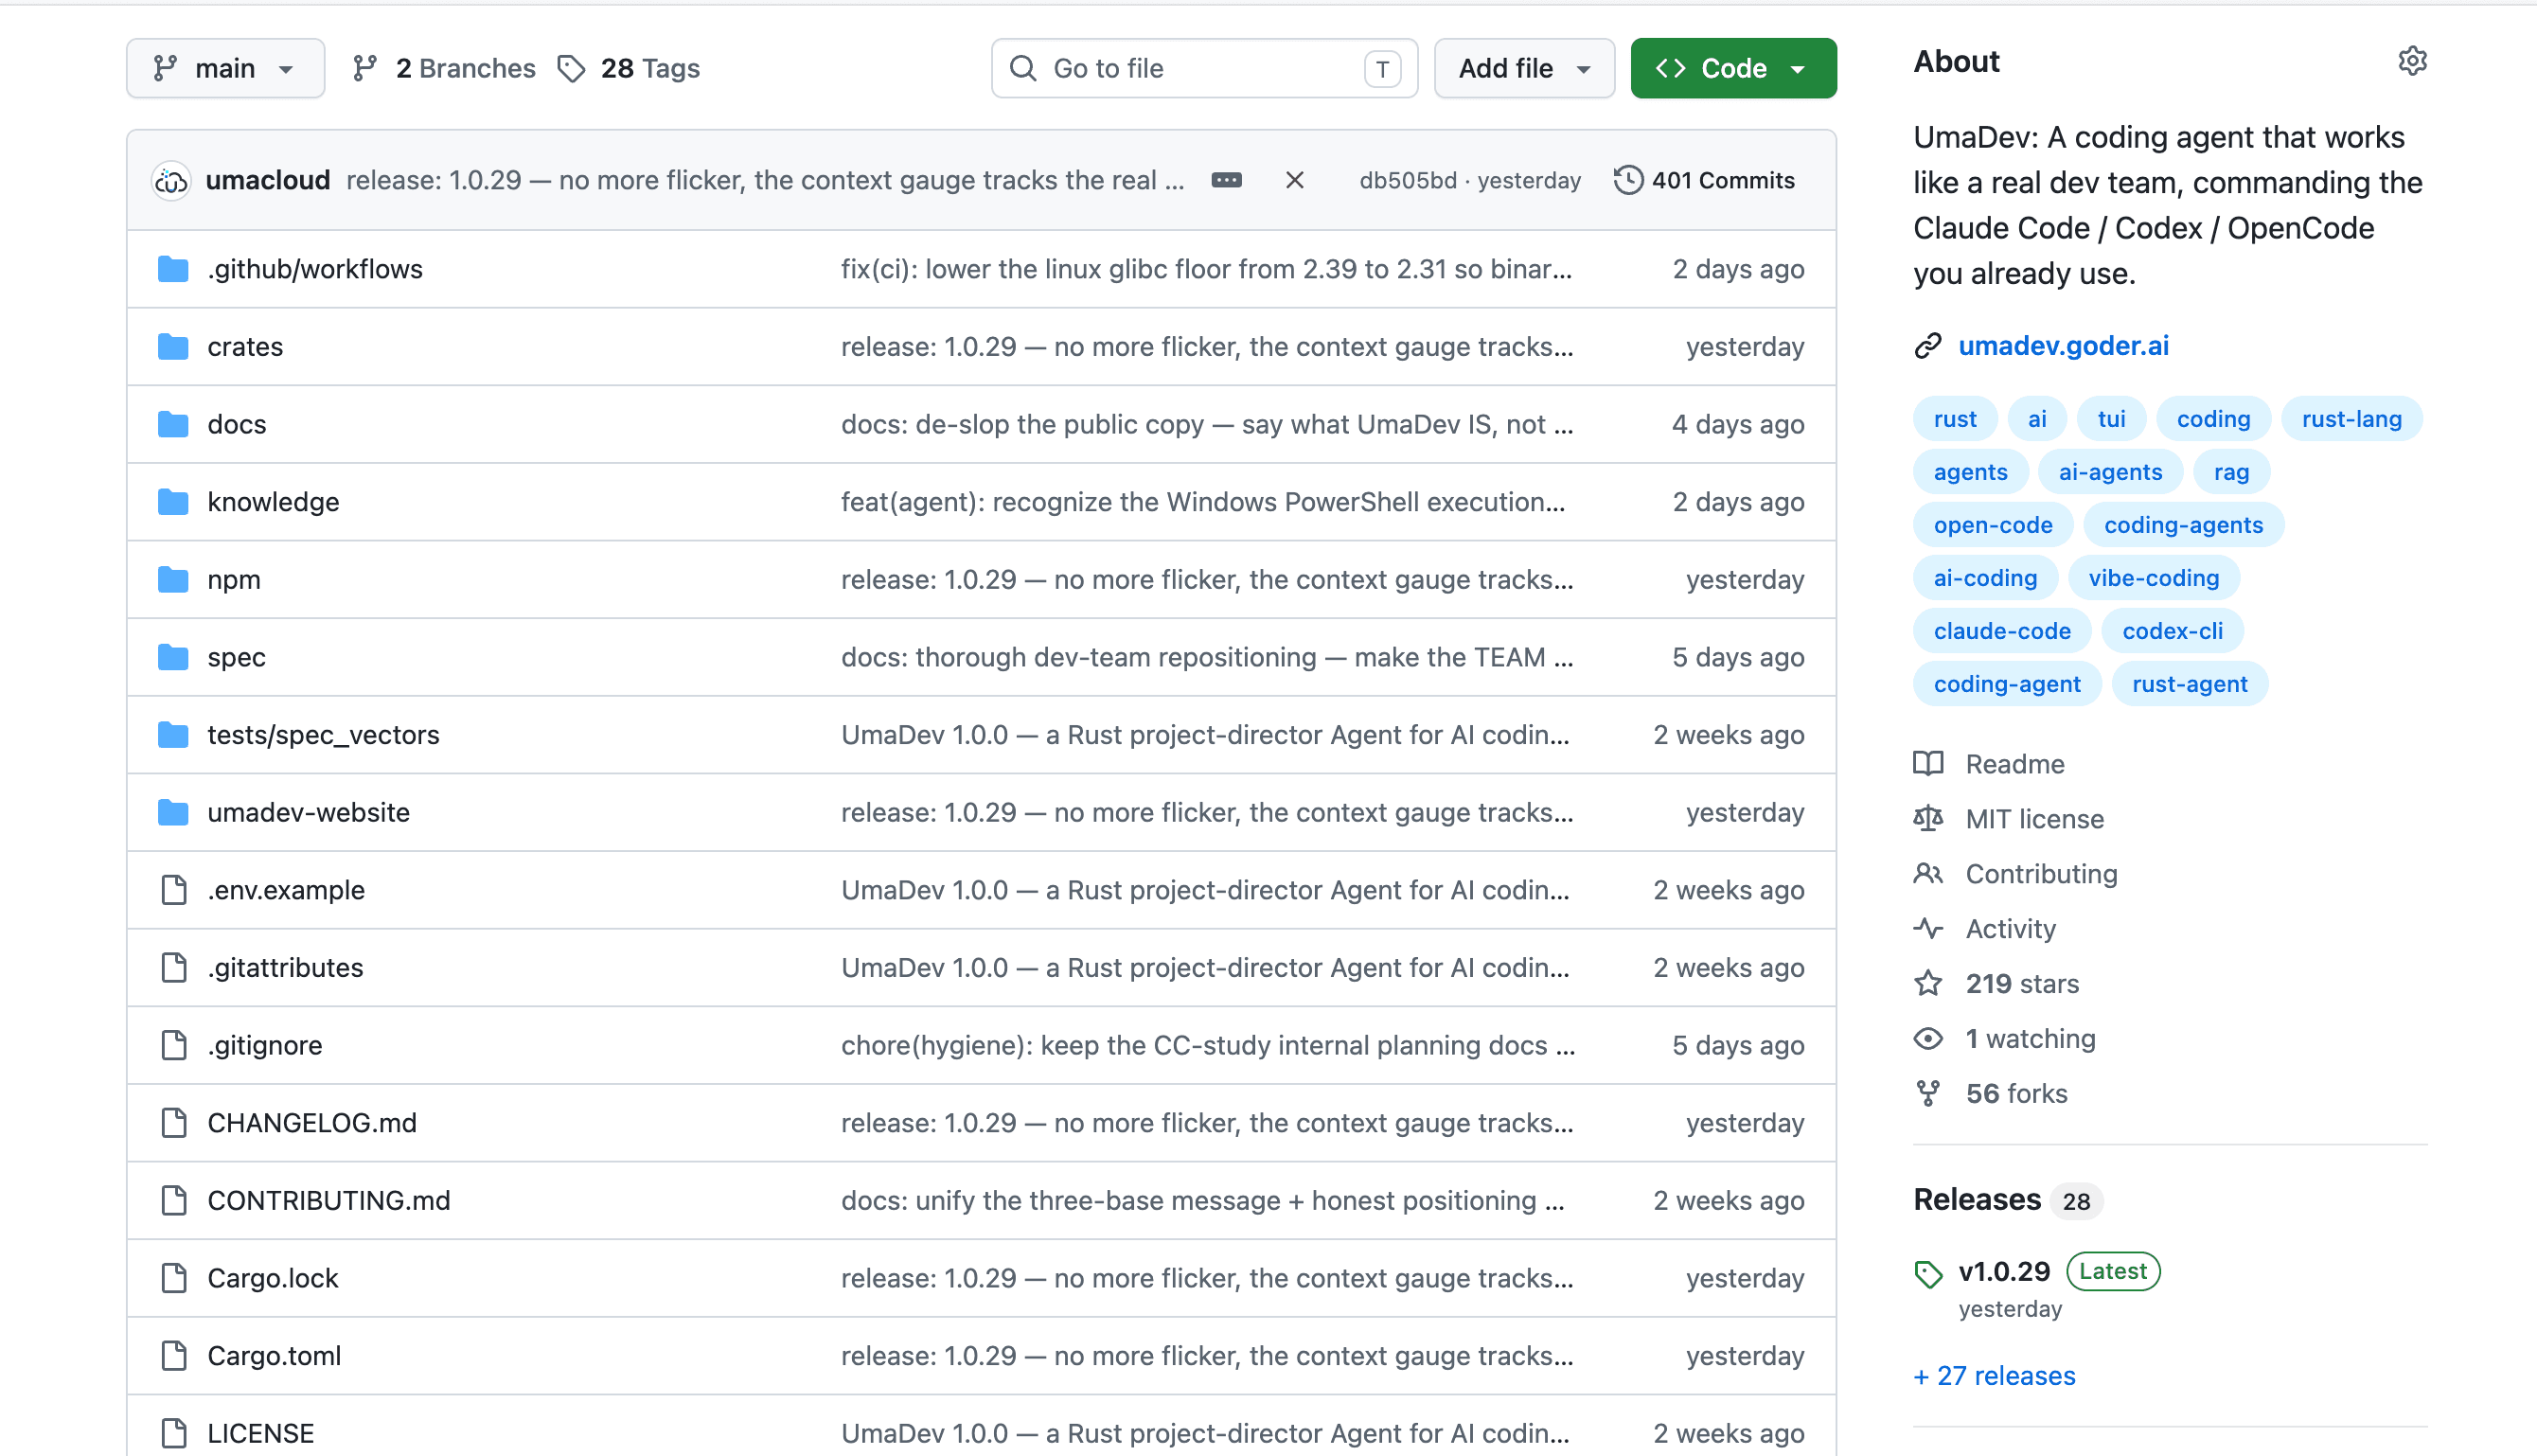Image resolution: width=2537 pixels, height=1456 pixels.
Task: Open release v1.0.29 Latest
Action: click(x=2058, y=1272)
